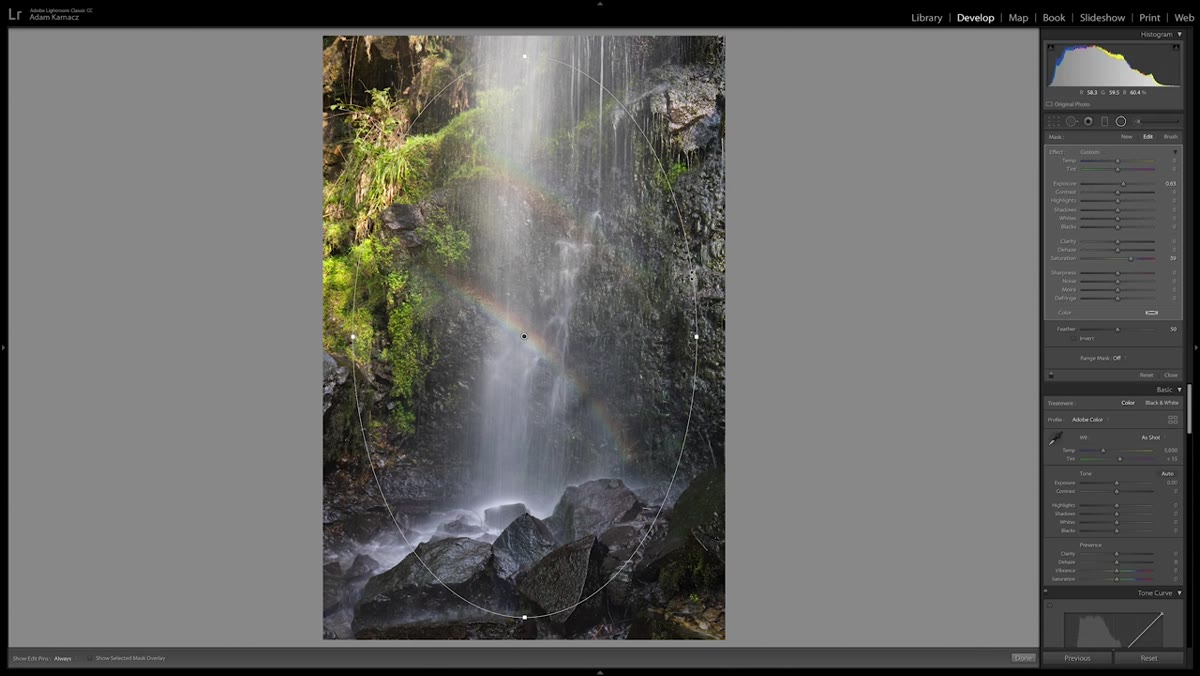
Task: Show the filmstrip using bottom edge arrow
Action: 600,672
